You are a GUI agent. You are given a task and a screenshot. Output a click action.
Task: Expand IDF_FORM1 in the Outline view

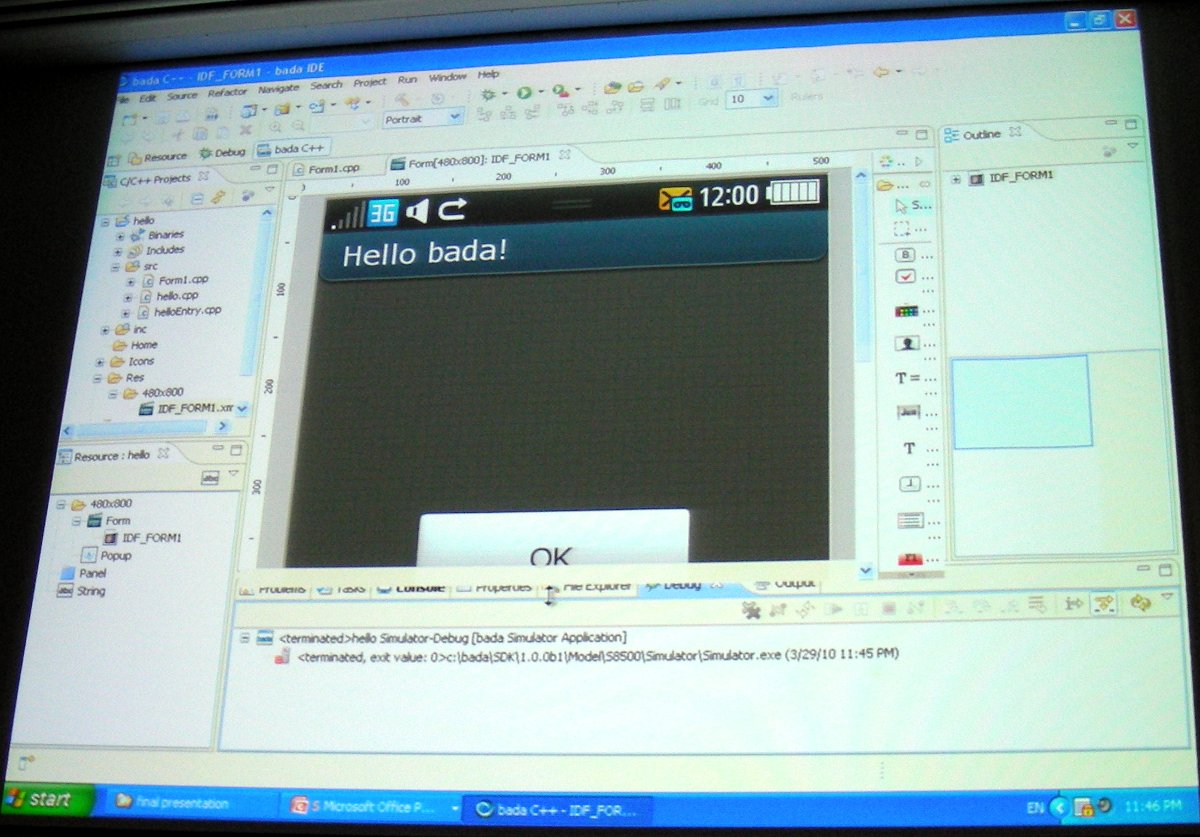(955, 179)
